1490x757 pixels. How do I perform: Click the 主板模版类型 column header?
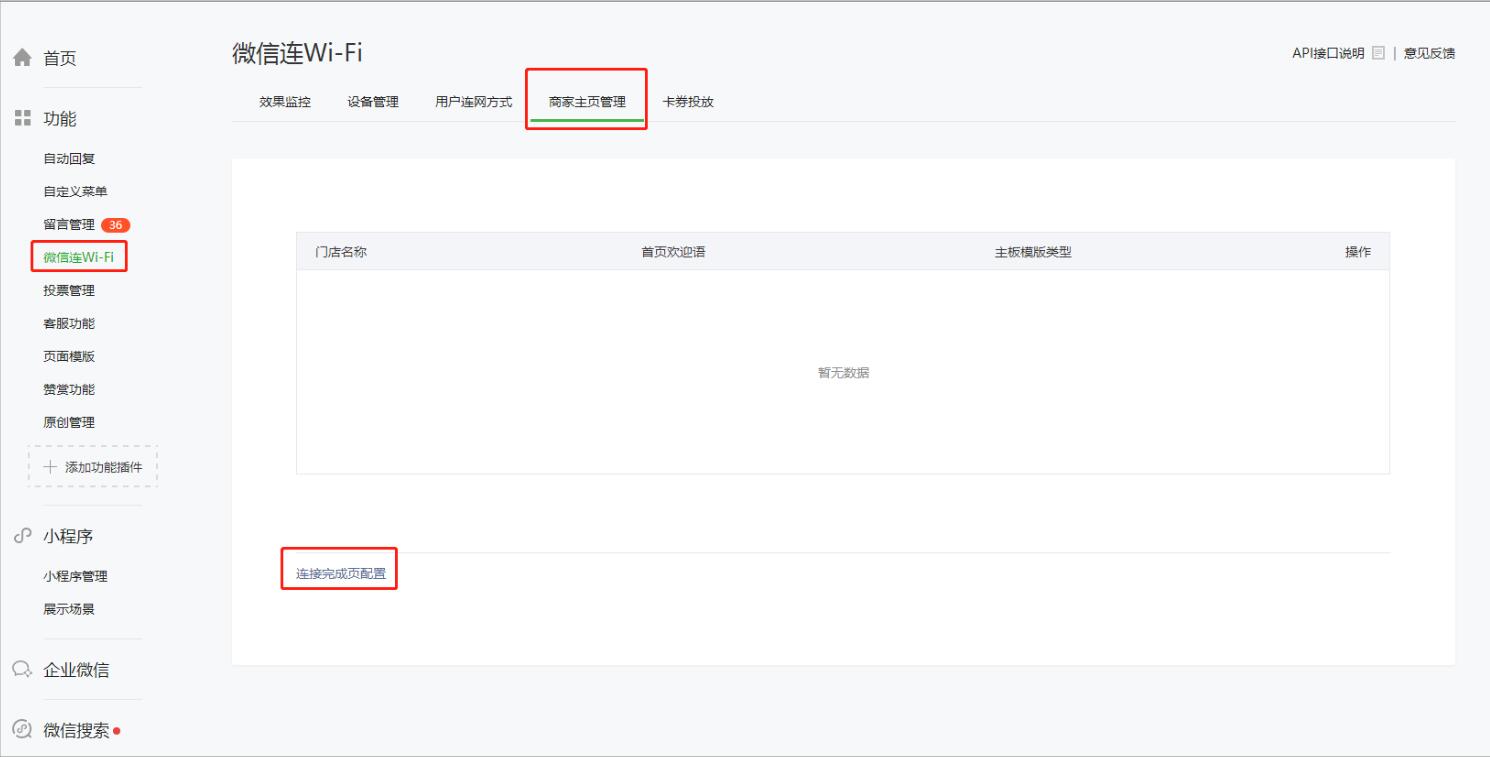coord(1033,252)
